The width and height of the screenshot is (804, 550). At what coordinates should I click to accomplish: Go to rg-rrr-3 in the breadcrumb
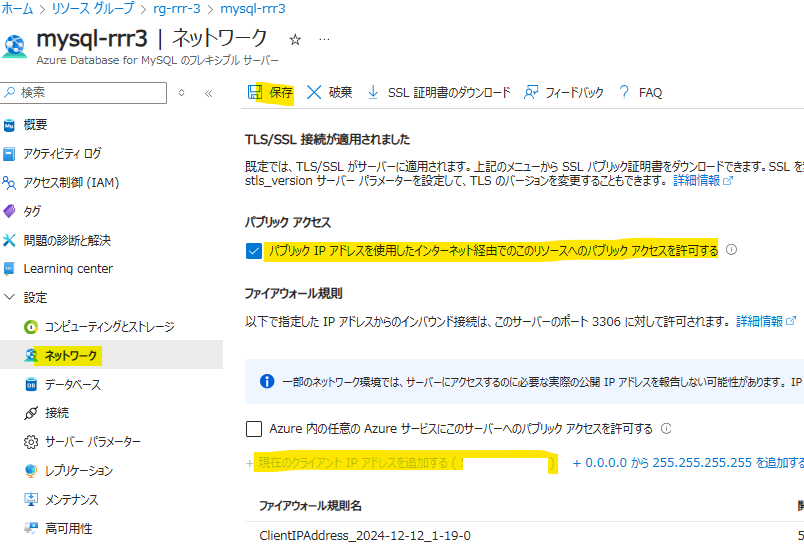[176, 9]
